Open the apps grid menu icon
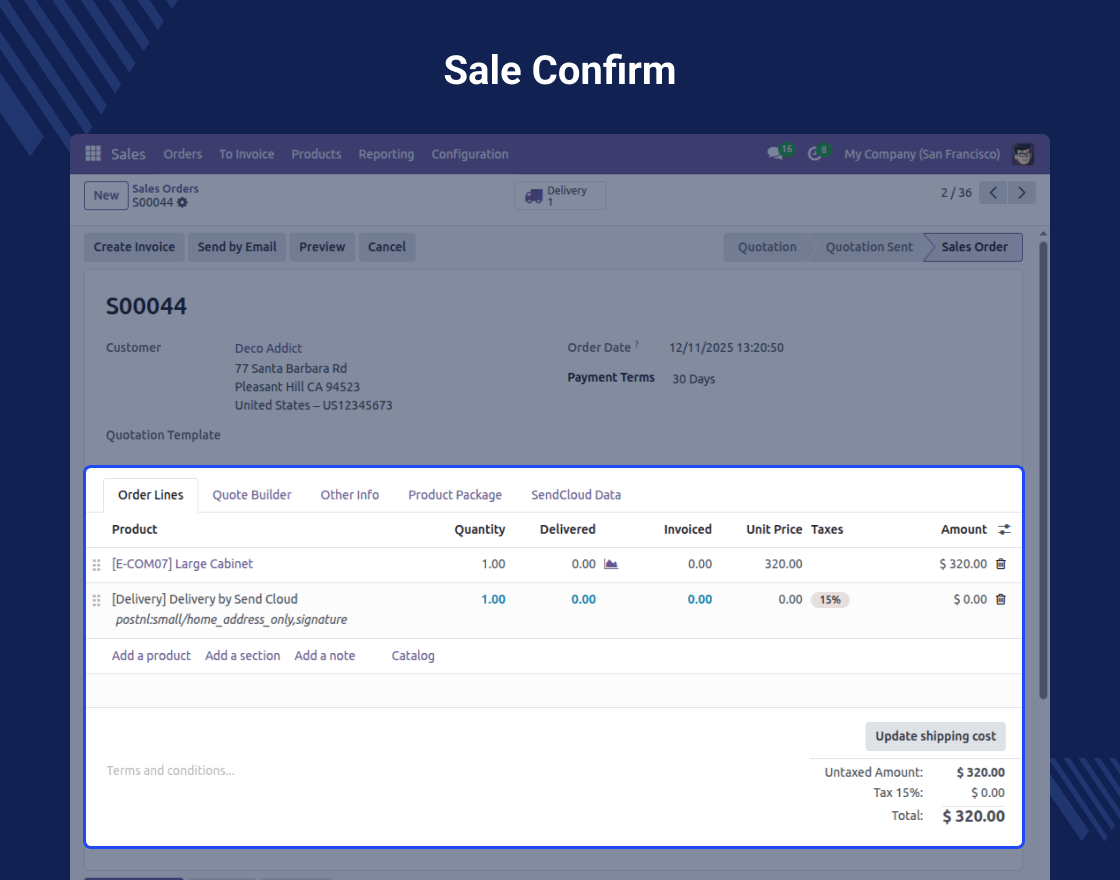 93,154
